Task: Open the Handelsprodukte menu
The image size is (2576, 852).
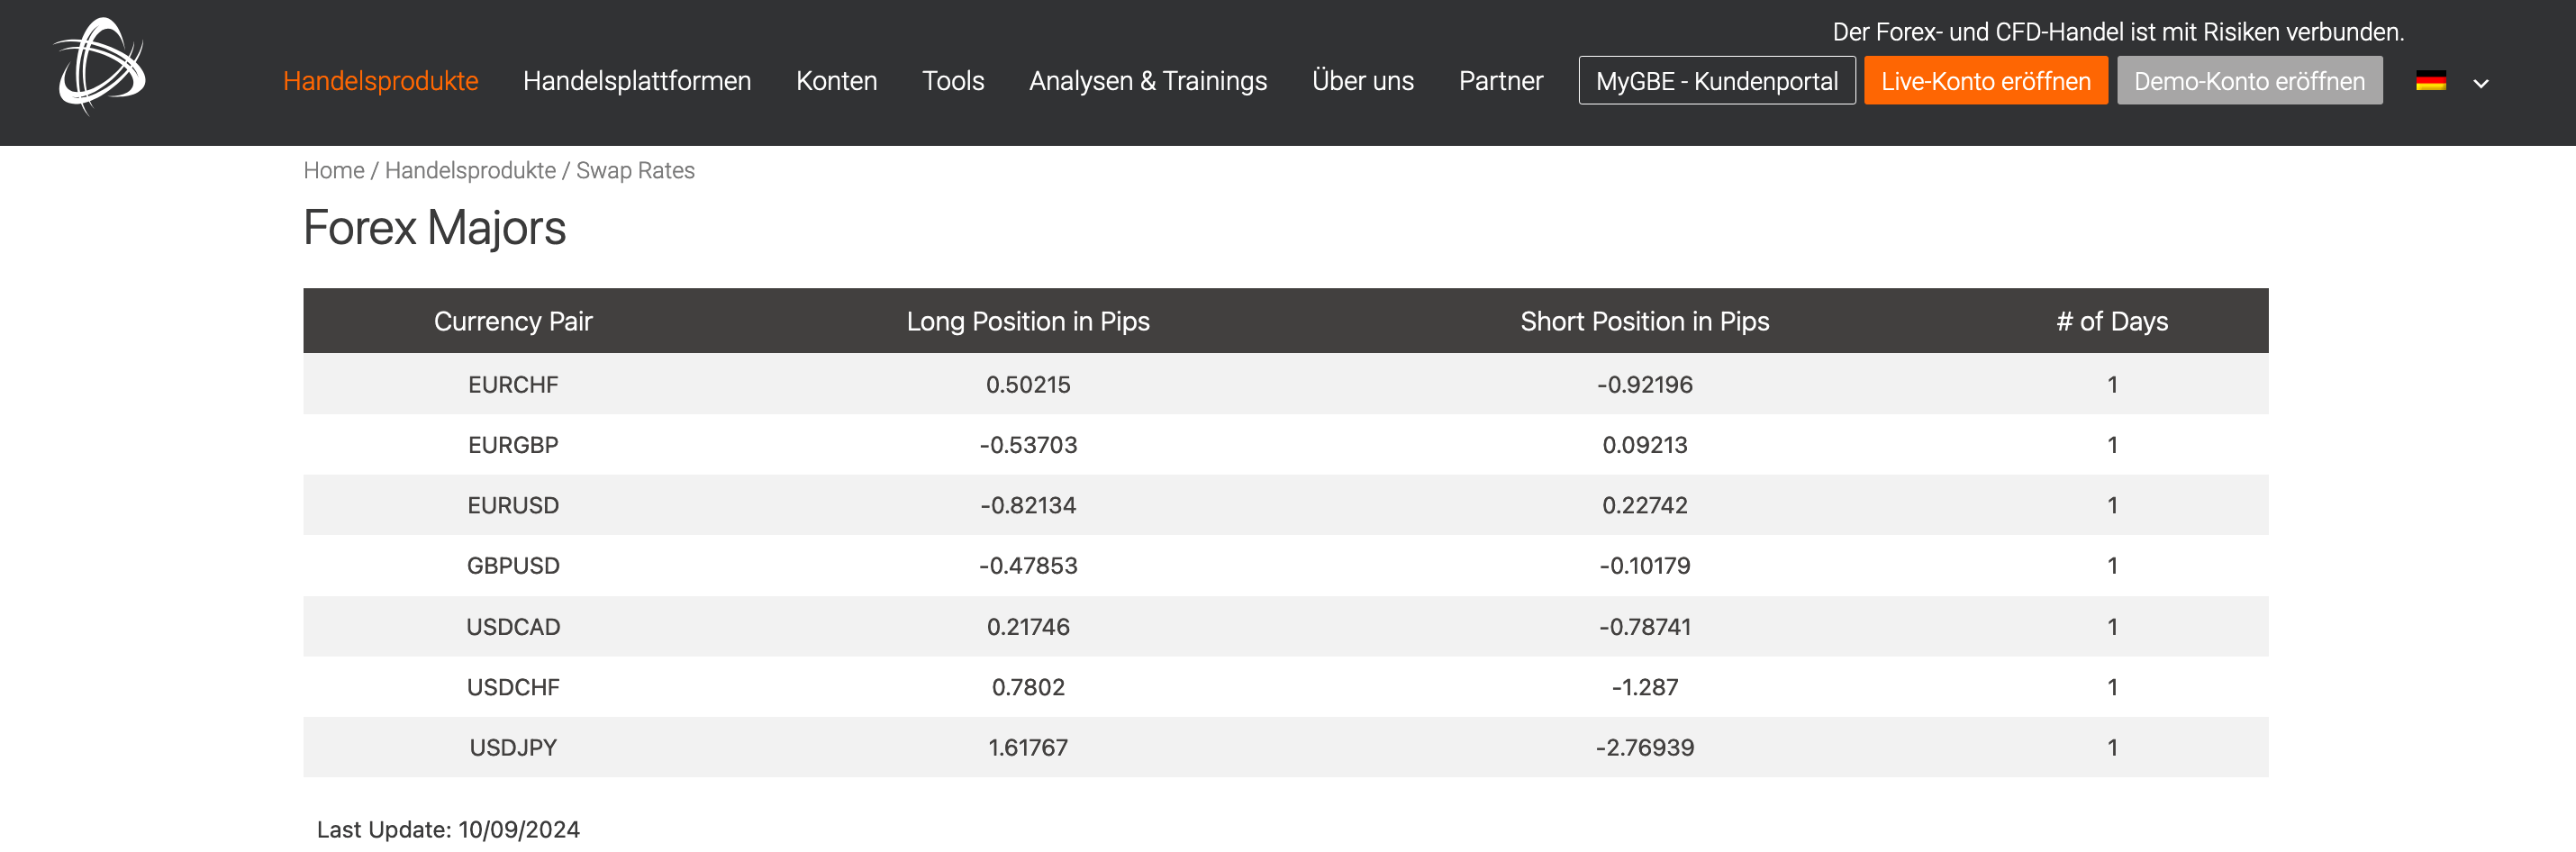Action: coord(380,81)
